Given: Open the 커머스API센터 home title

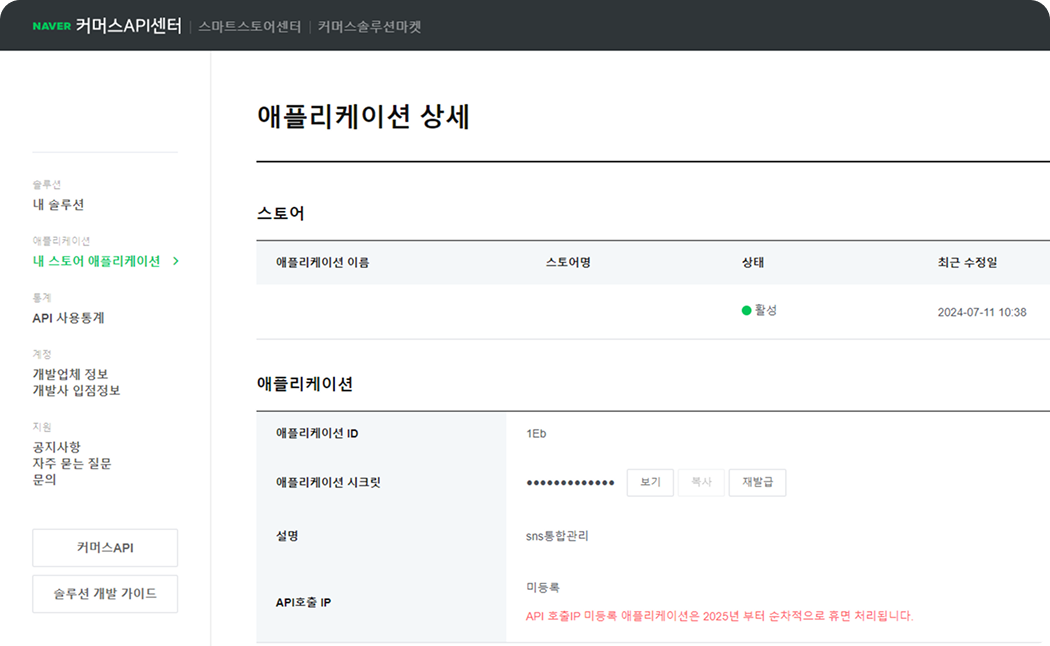Looking at the screenshot, I should pos(128,26).
